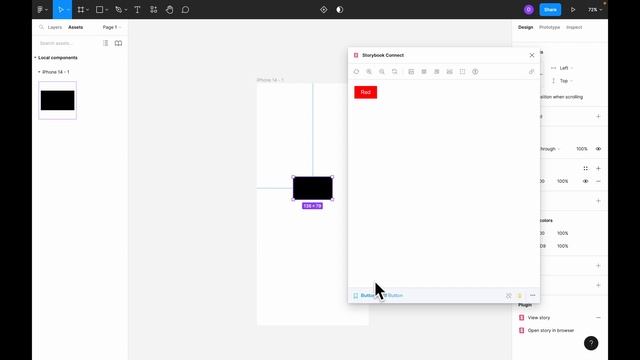Click the Storybook reset zoom icon

pos(395,72)
